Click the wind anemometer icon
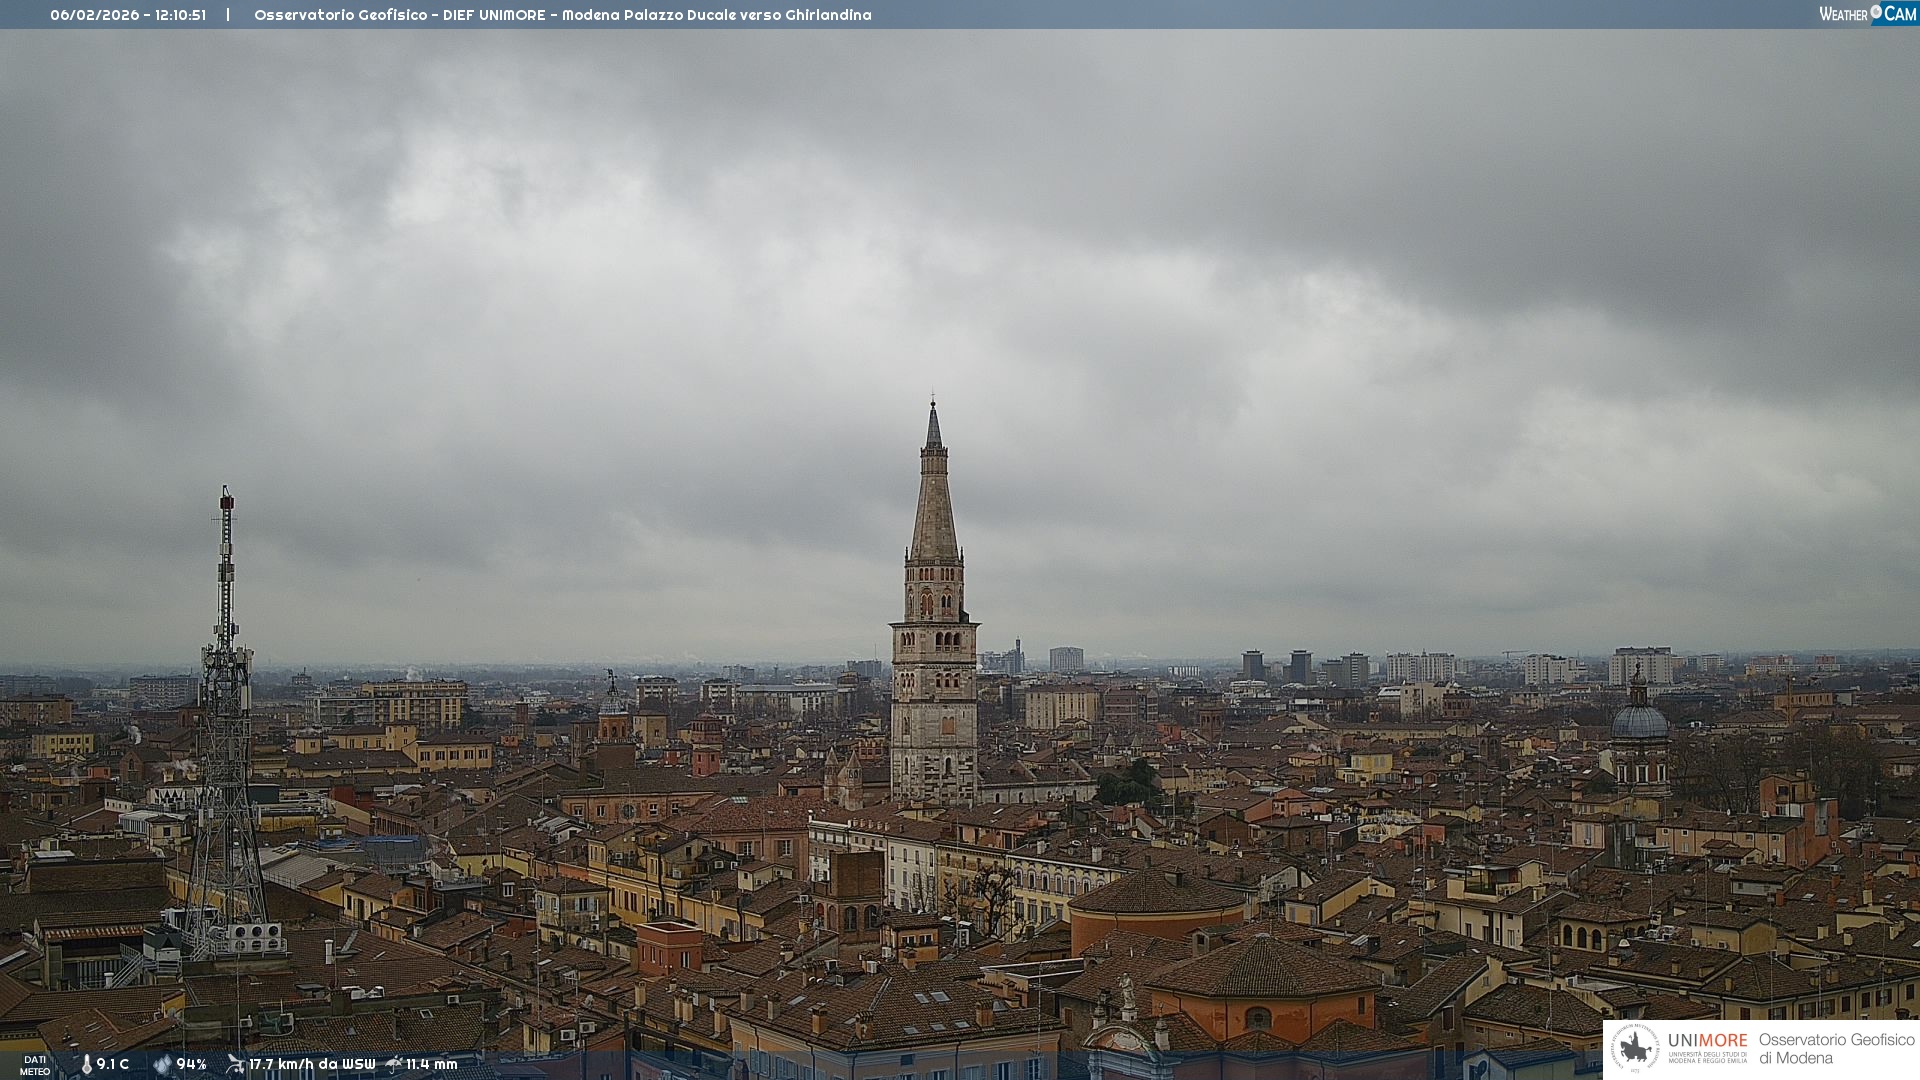 235,1064
